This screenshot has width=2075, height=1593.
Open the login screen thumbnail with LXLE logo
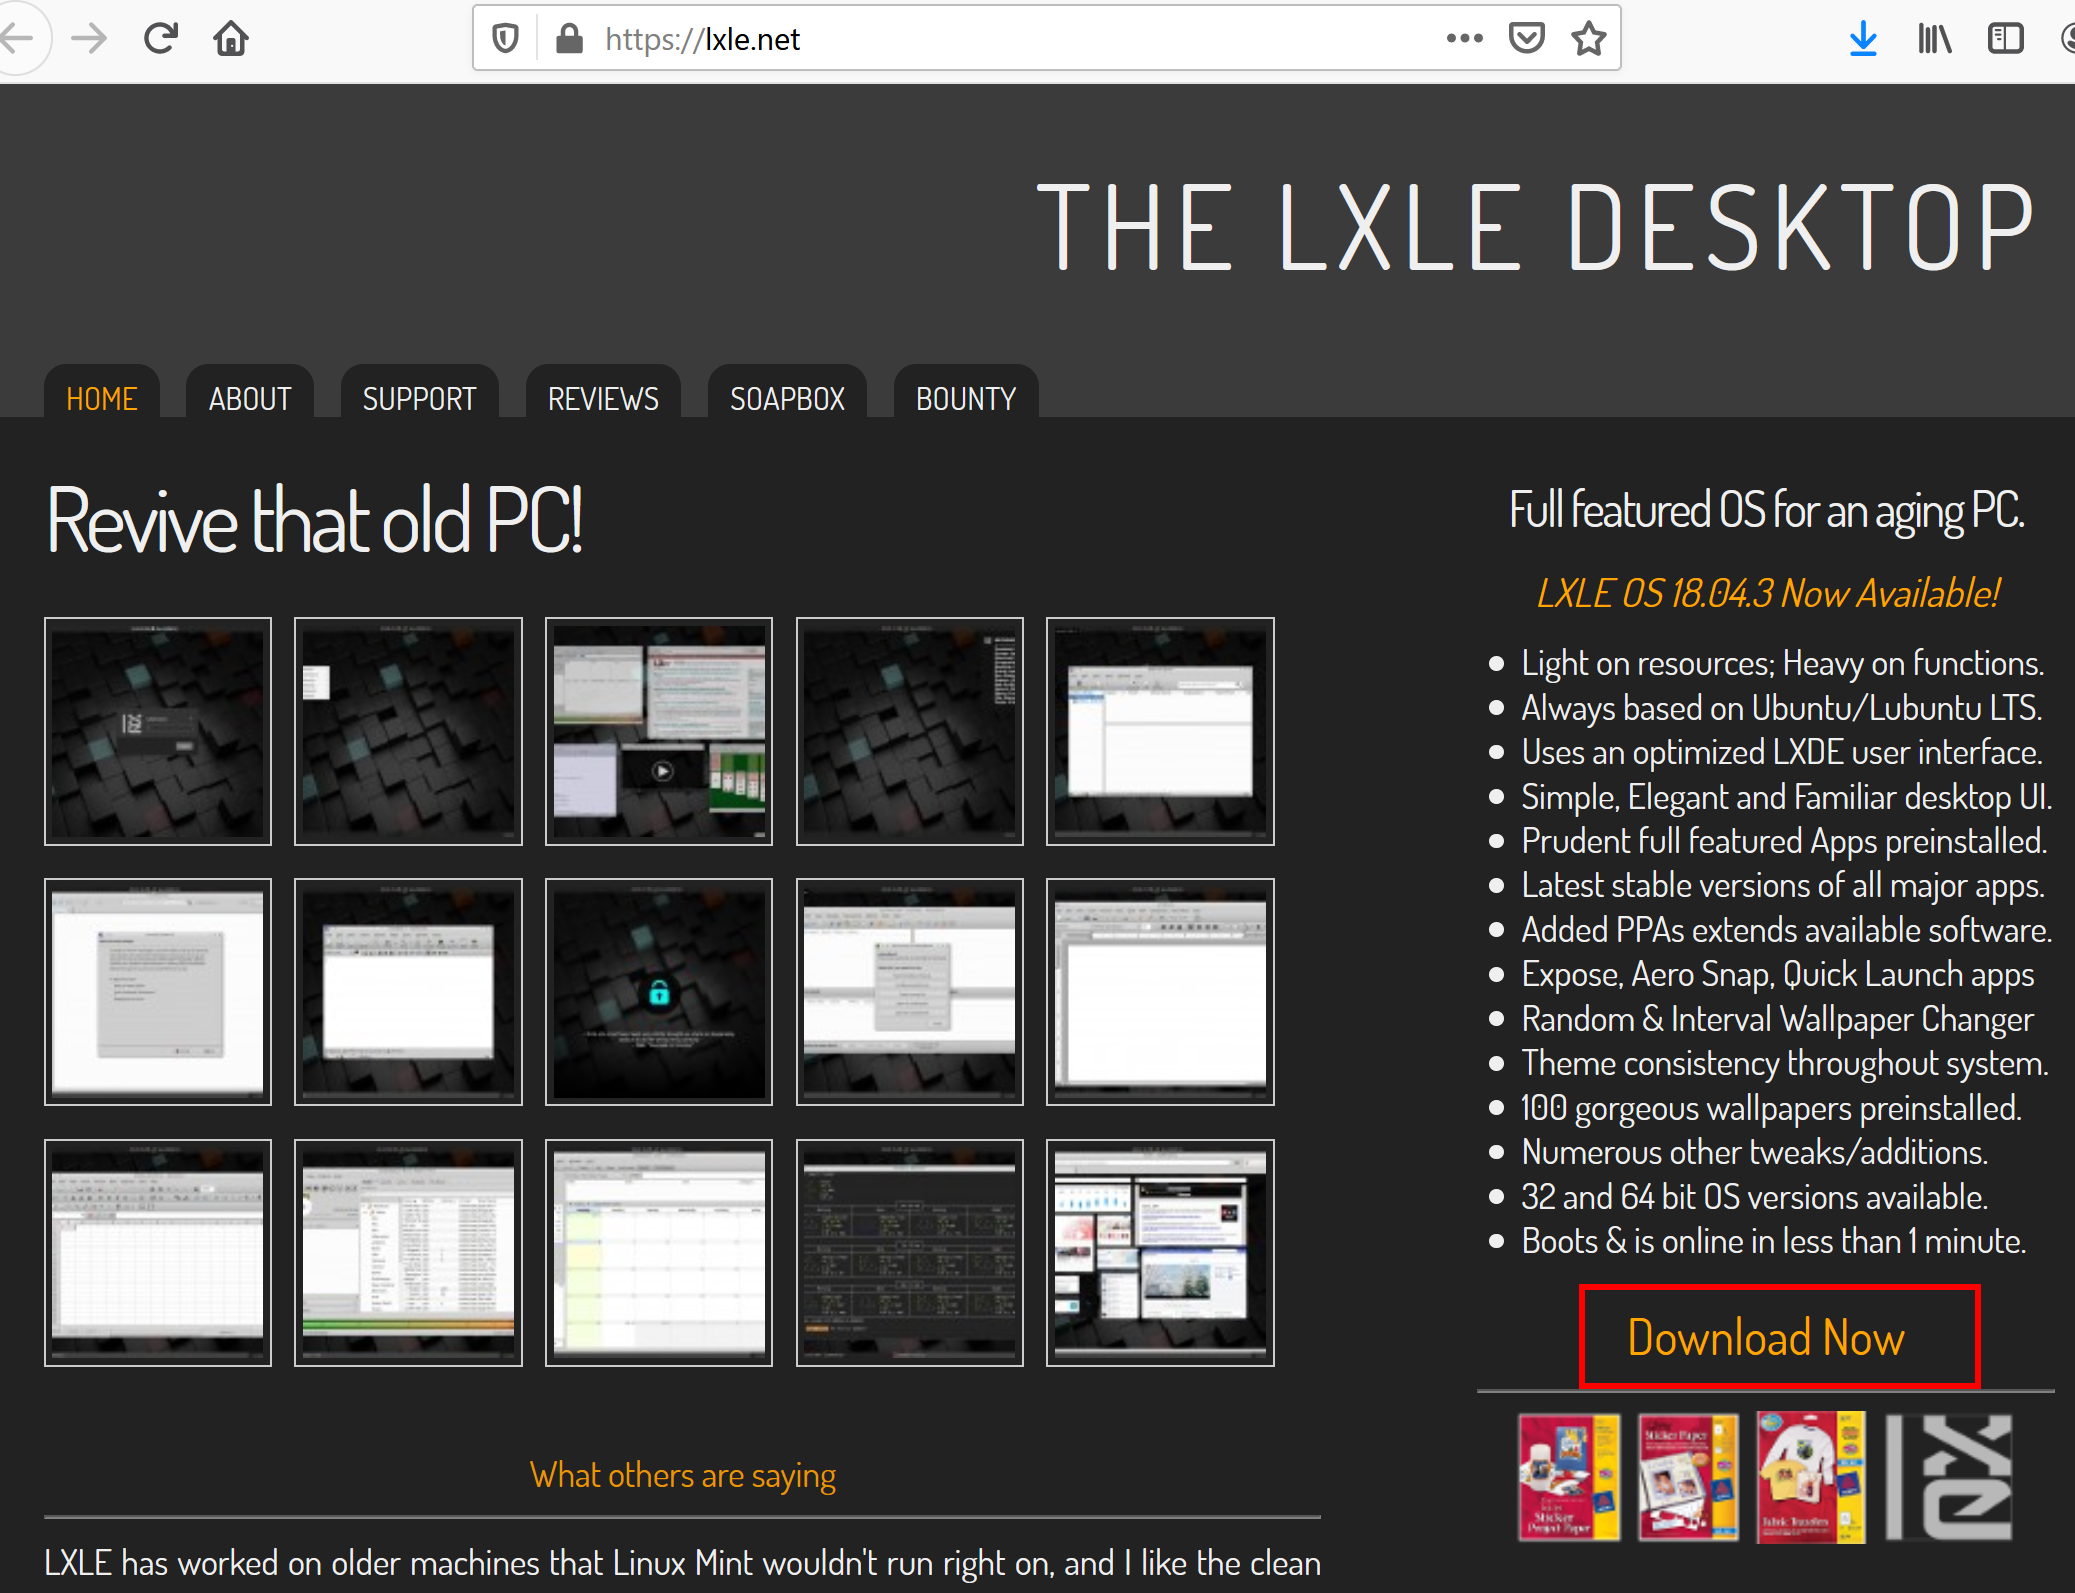click(158, 731)
